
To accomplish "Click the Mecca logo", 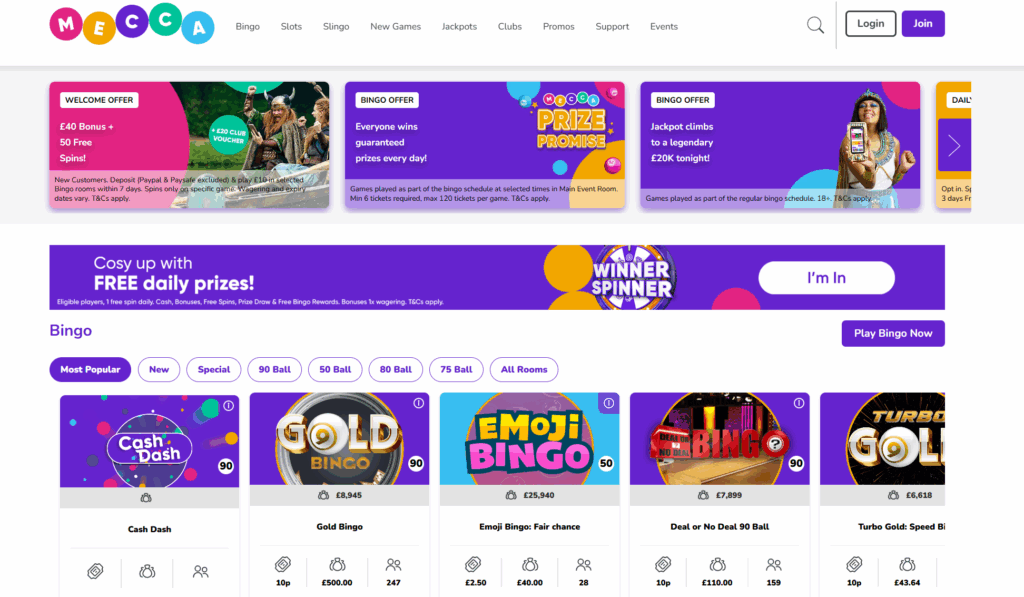I will coord(132,24).
